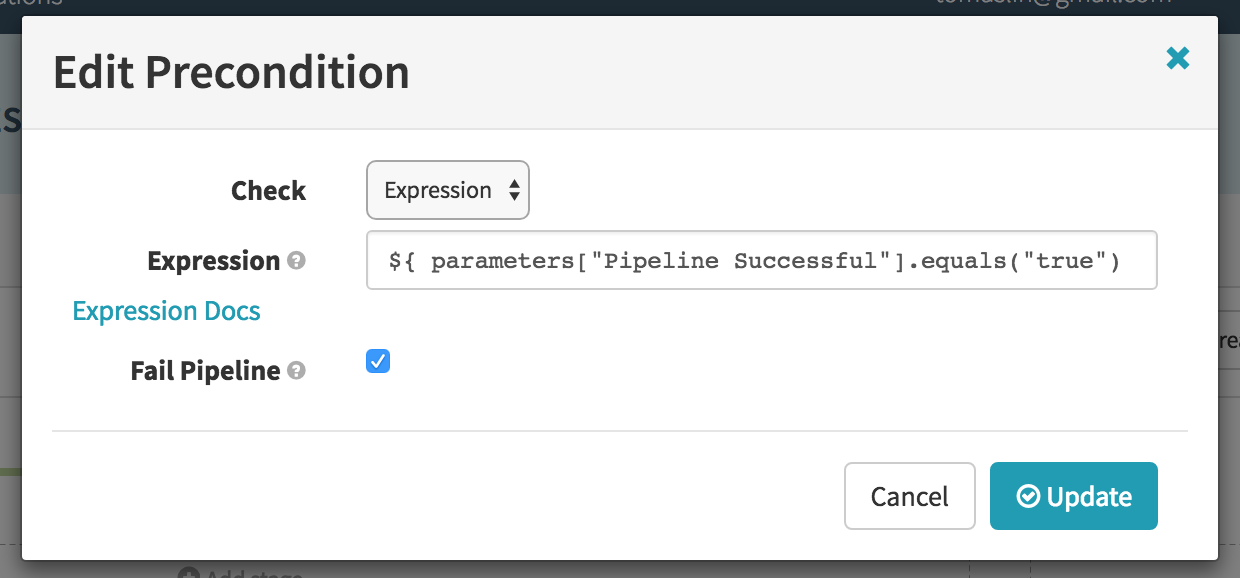Click the plus icon beside Add stage
1240x578 pixels.
(188, 575)
